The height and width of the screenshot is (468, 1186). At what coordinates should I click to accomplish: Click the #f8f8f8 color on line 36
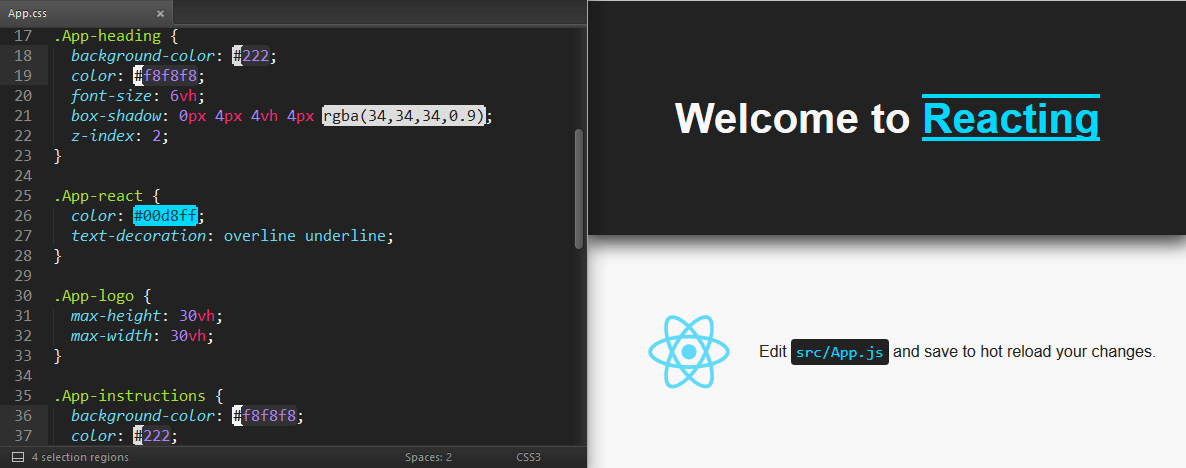[265, 415]
